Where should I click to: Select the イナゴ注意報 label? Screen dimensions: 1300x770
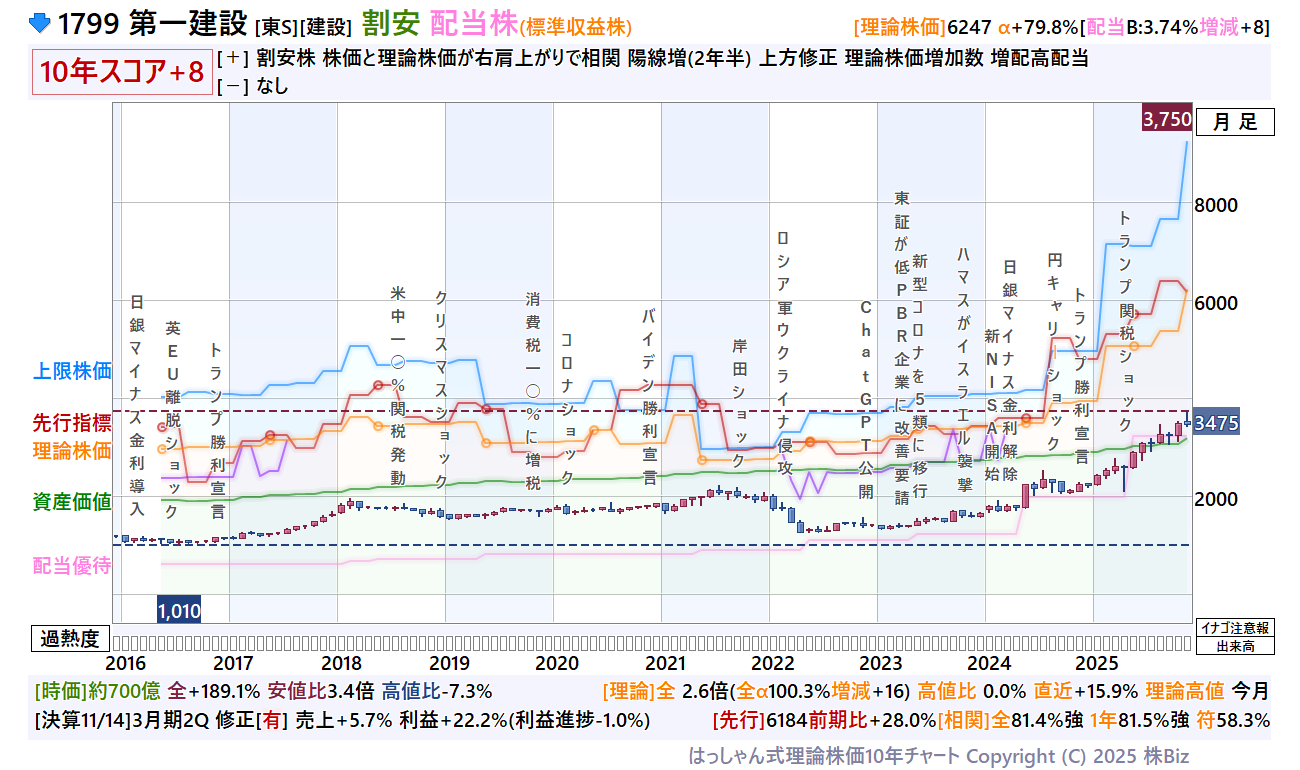point(1235,628)
